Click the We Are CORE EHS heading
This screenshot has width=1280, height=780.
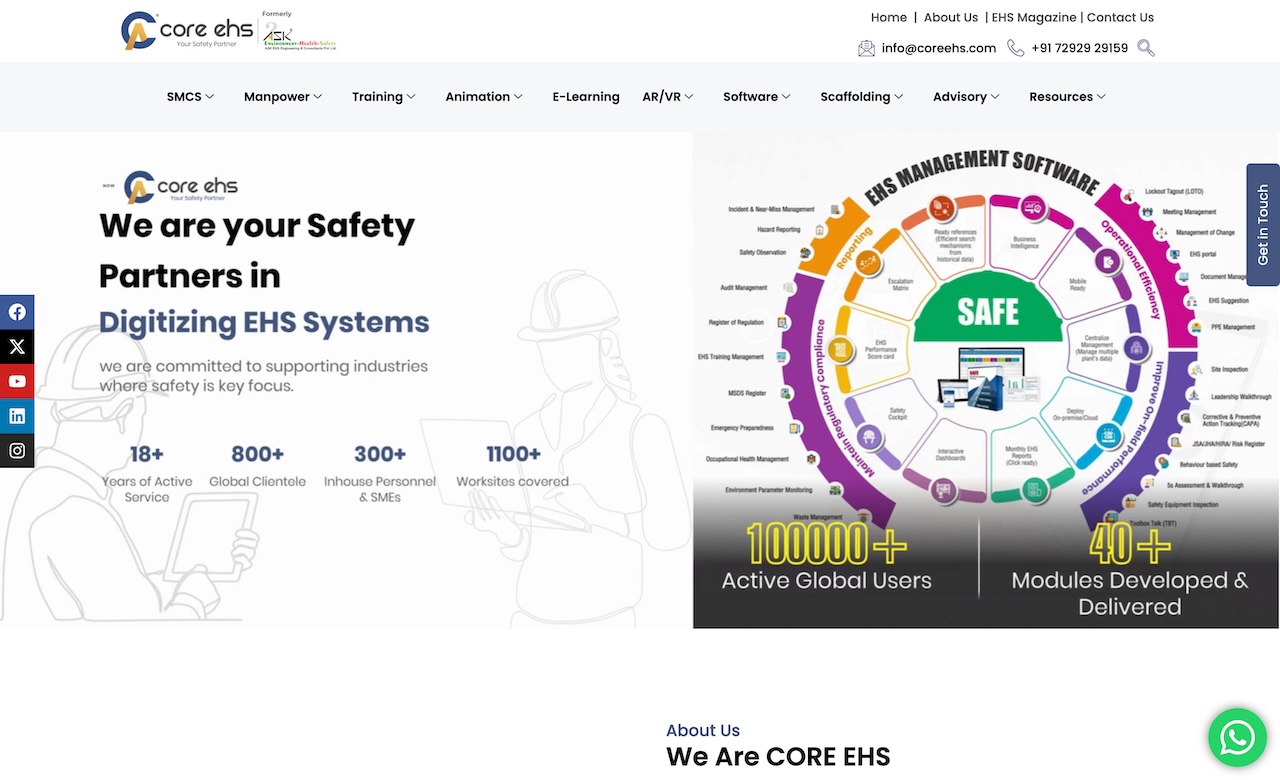coord(778,757)
